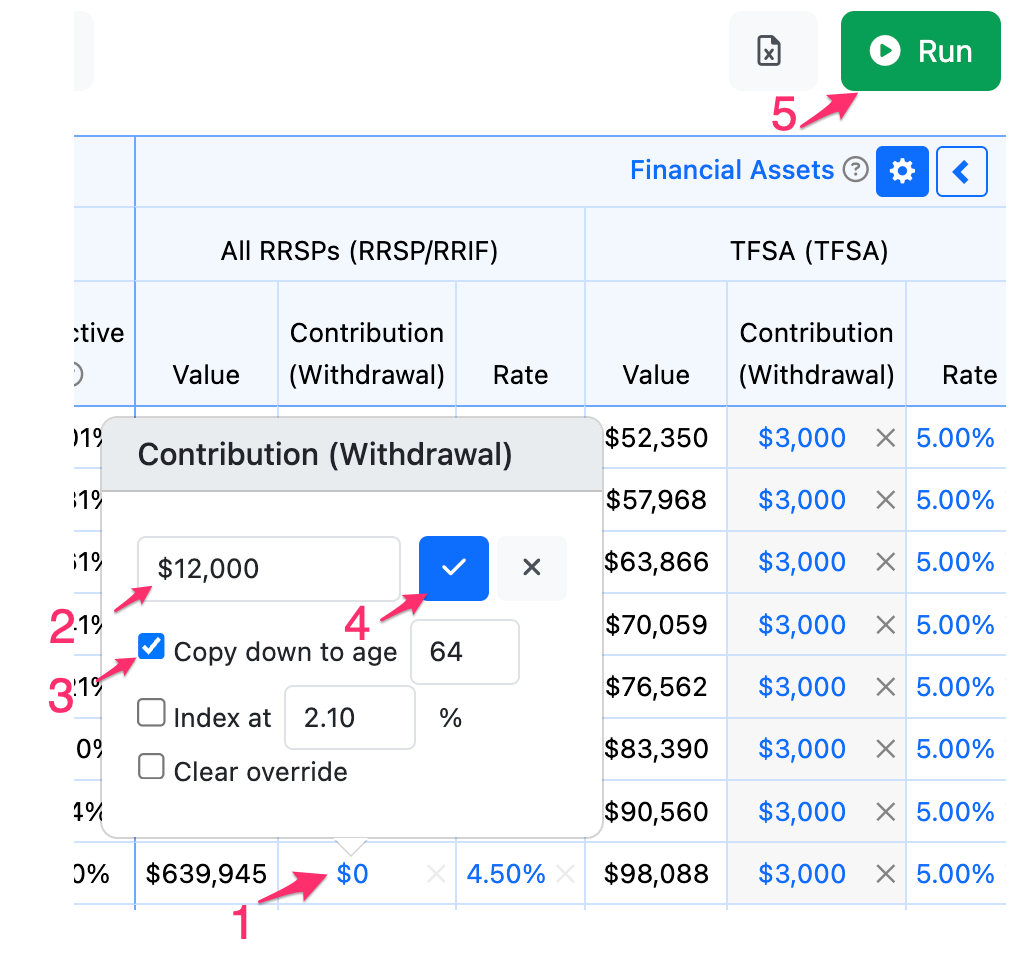
Task: Edit TFSA $3,000 contribution in $52,350 row
Action: tap(802, 438)
